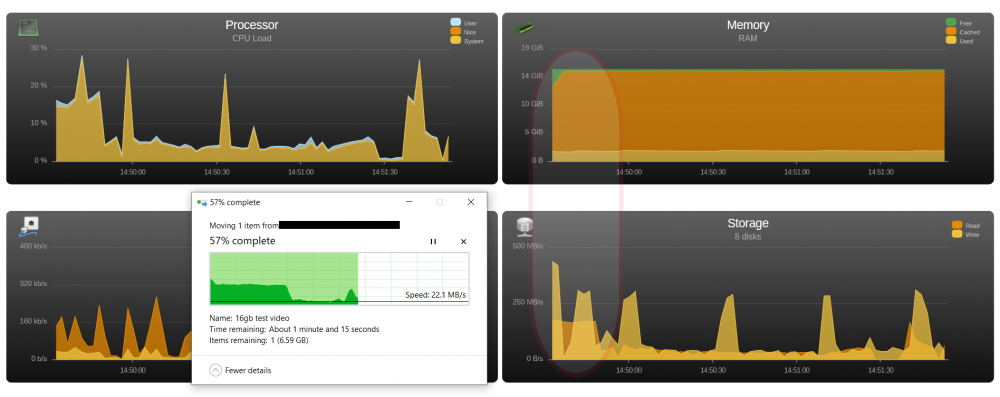
Task: Click the 14:50:00 time label on Network chart
Action: [133, 370]
